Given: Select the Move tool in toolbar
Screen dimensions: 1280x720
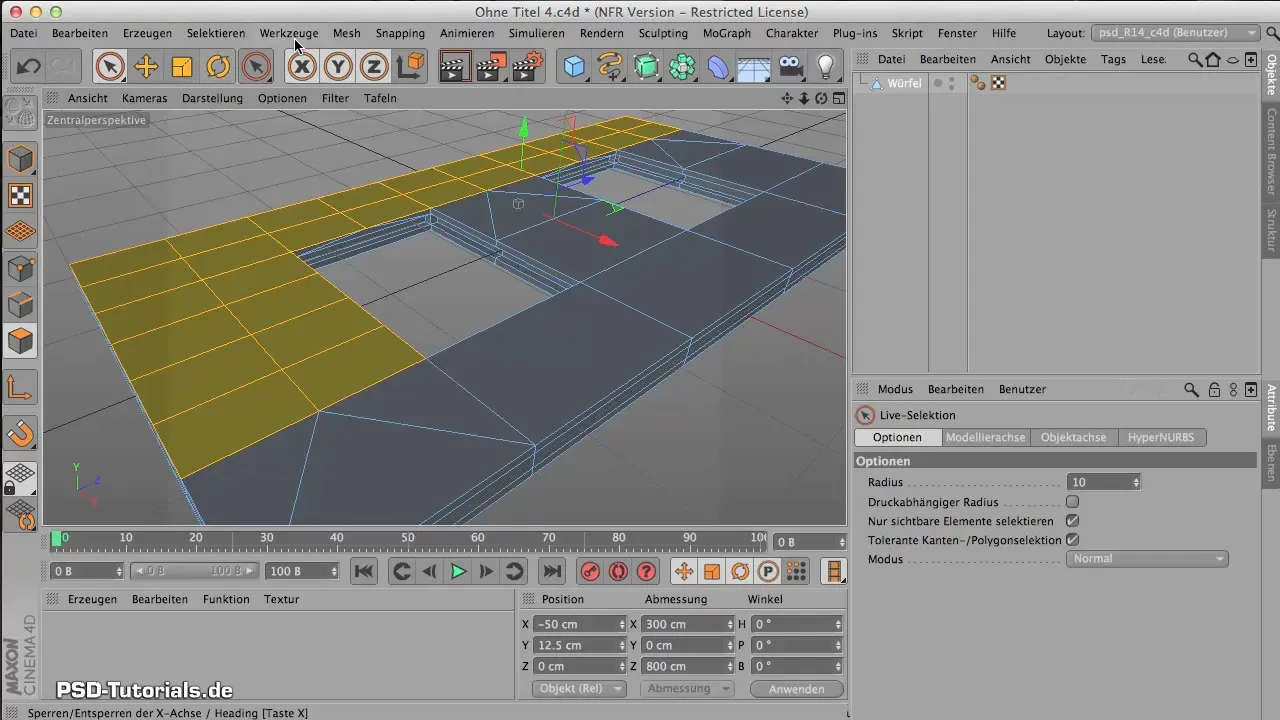Looking at the screenshot, I should click(x=146, y=67).
